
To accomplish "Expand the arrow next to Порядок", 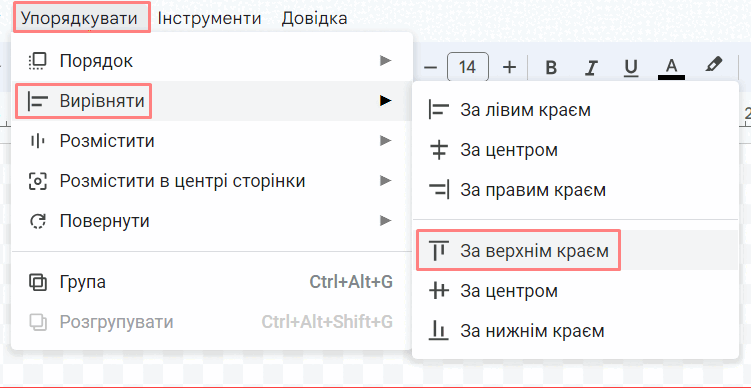I will tap(386, 61).
